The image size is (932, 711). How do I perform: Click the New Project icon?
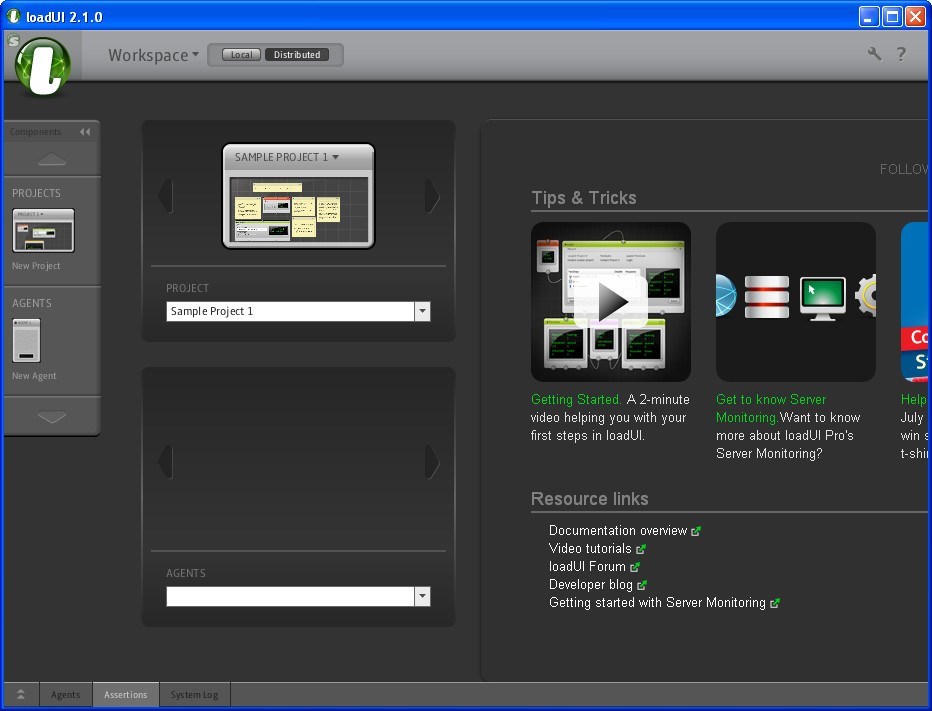point(43,231)
